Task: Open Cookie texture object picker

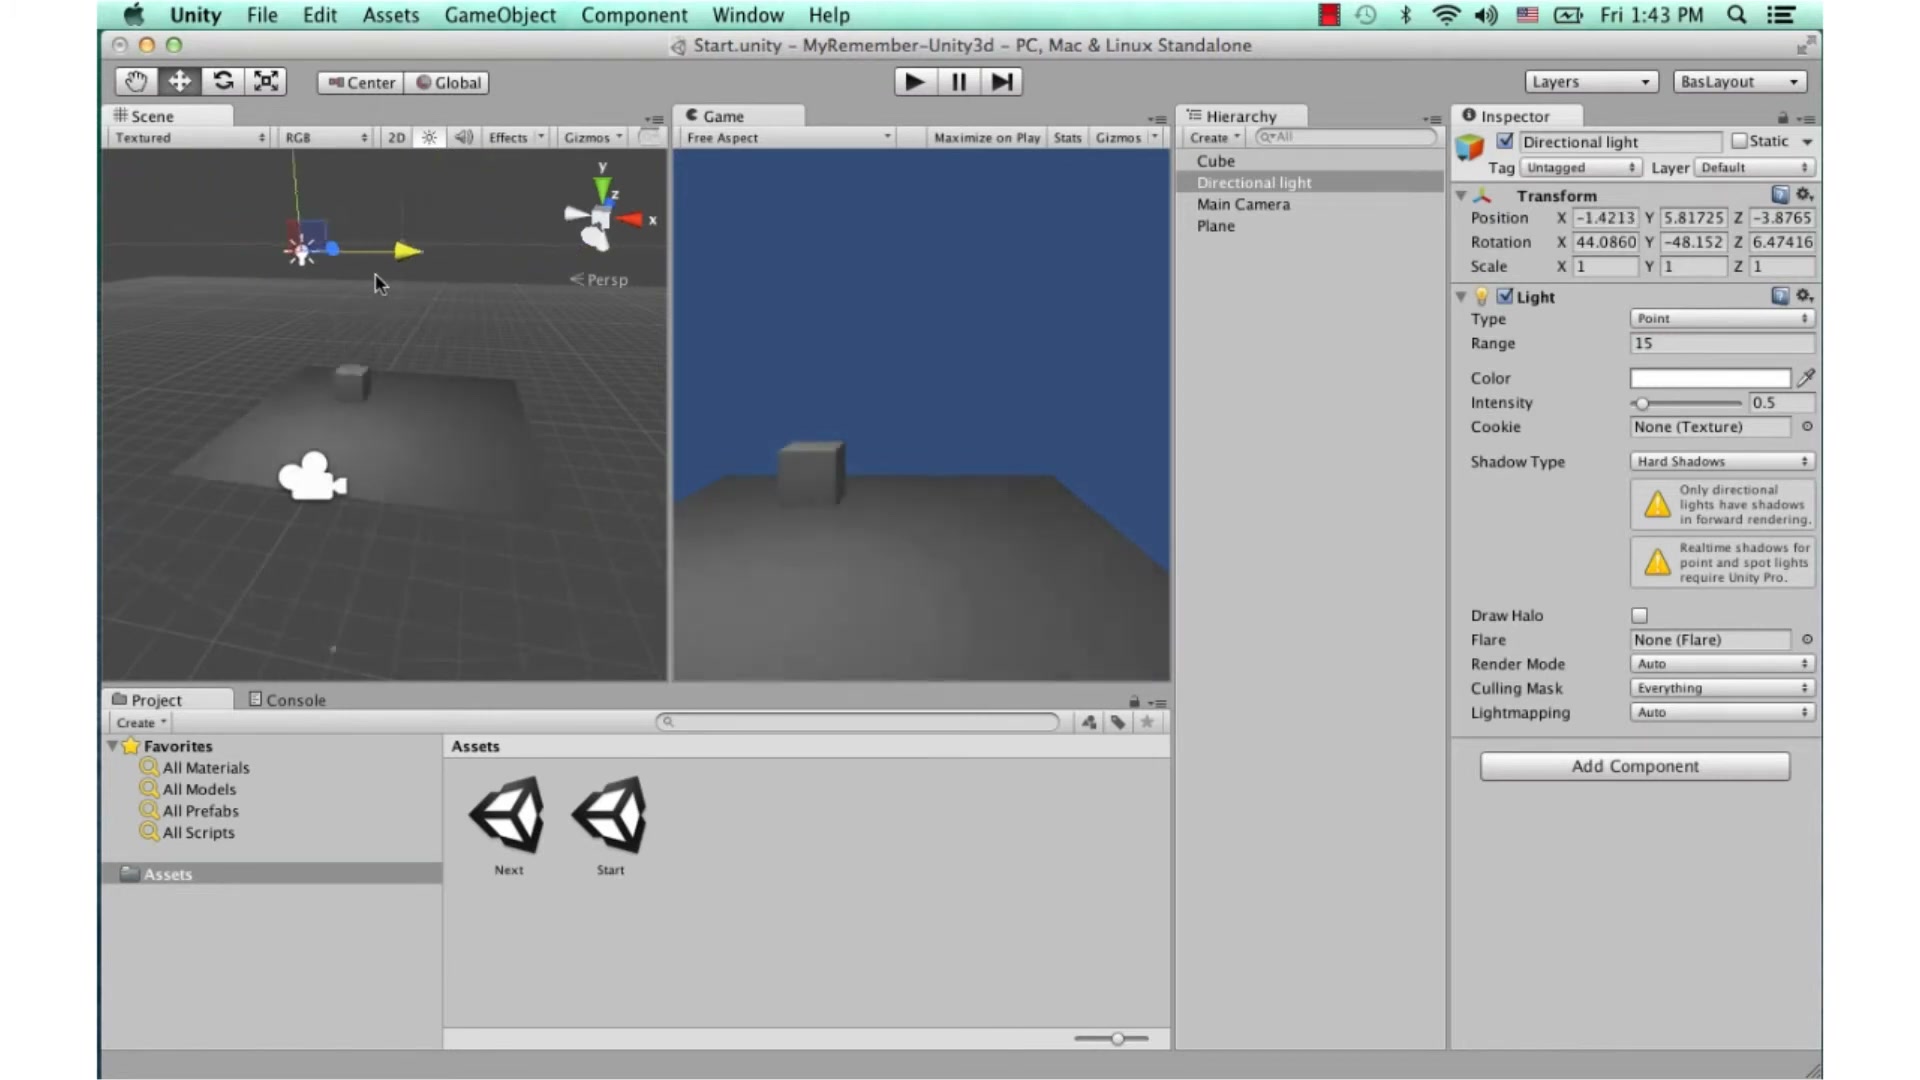Action: pyautogui.click(x=1807, y=427)
